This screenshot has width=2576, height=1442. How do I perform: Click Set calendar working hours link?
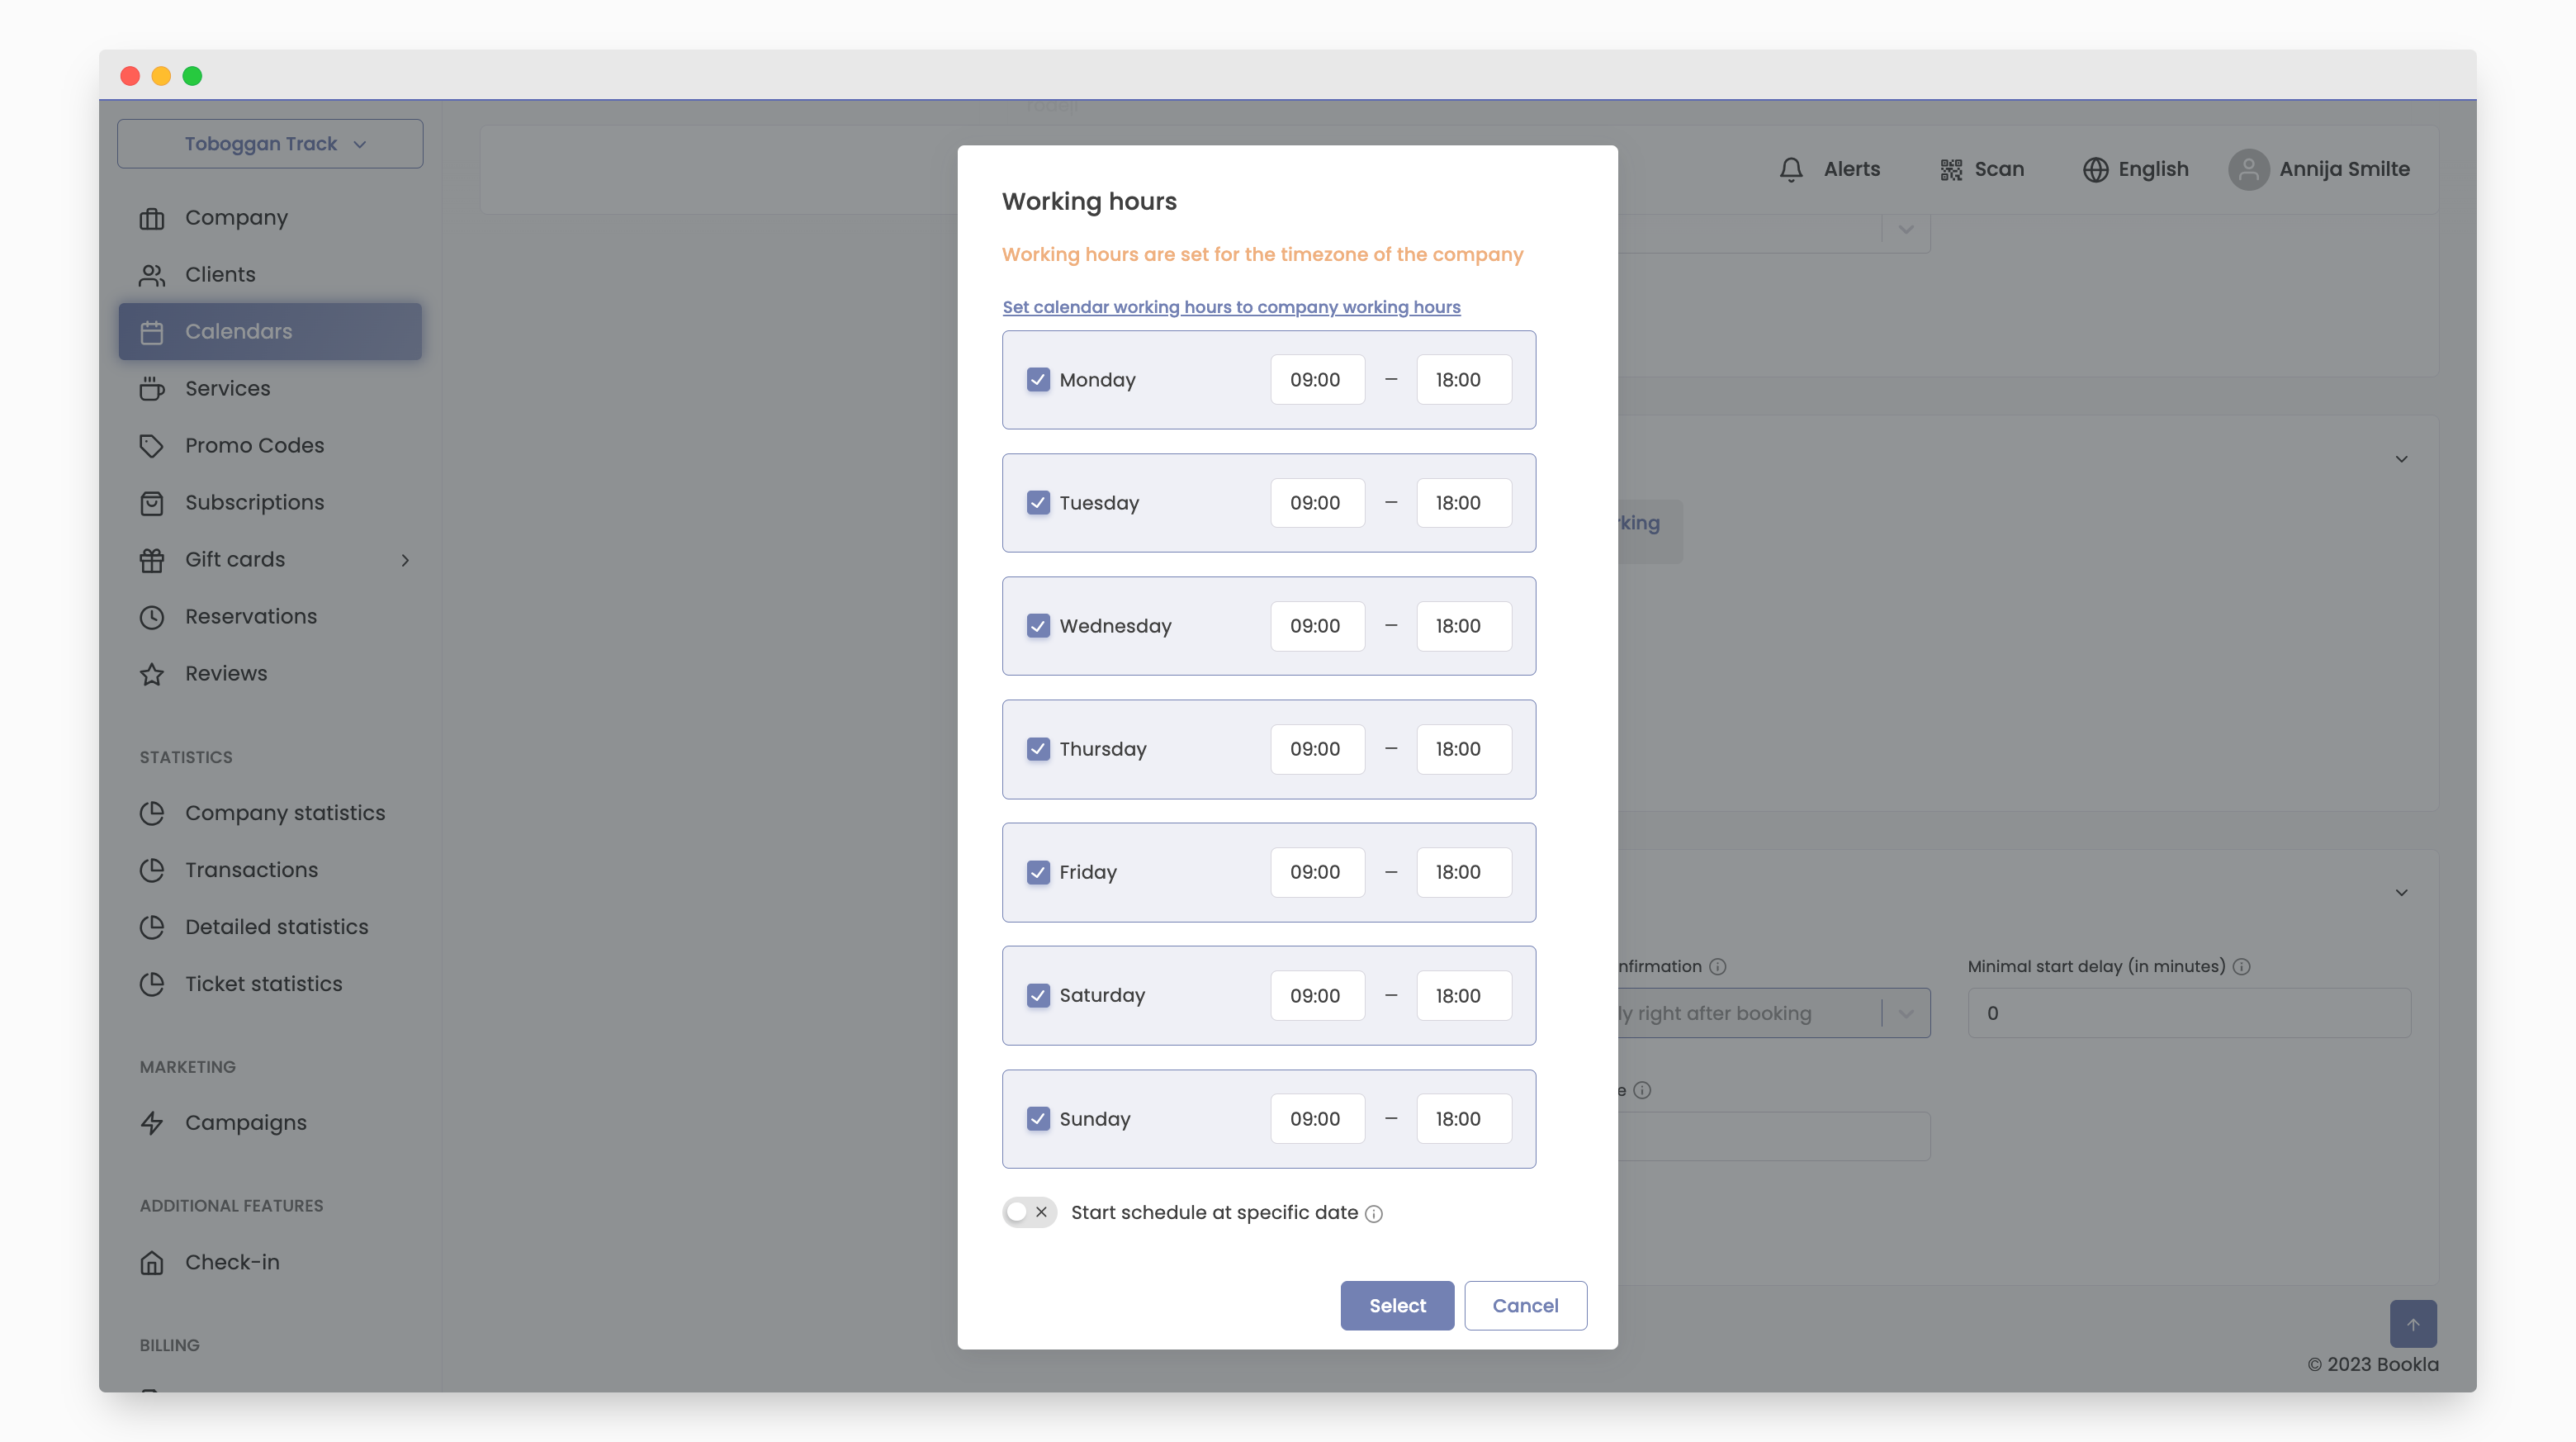coord(1231,307)
